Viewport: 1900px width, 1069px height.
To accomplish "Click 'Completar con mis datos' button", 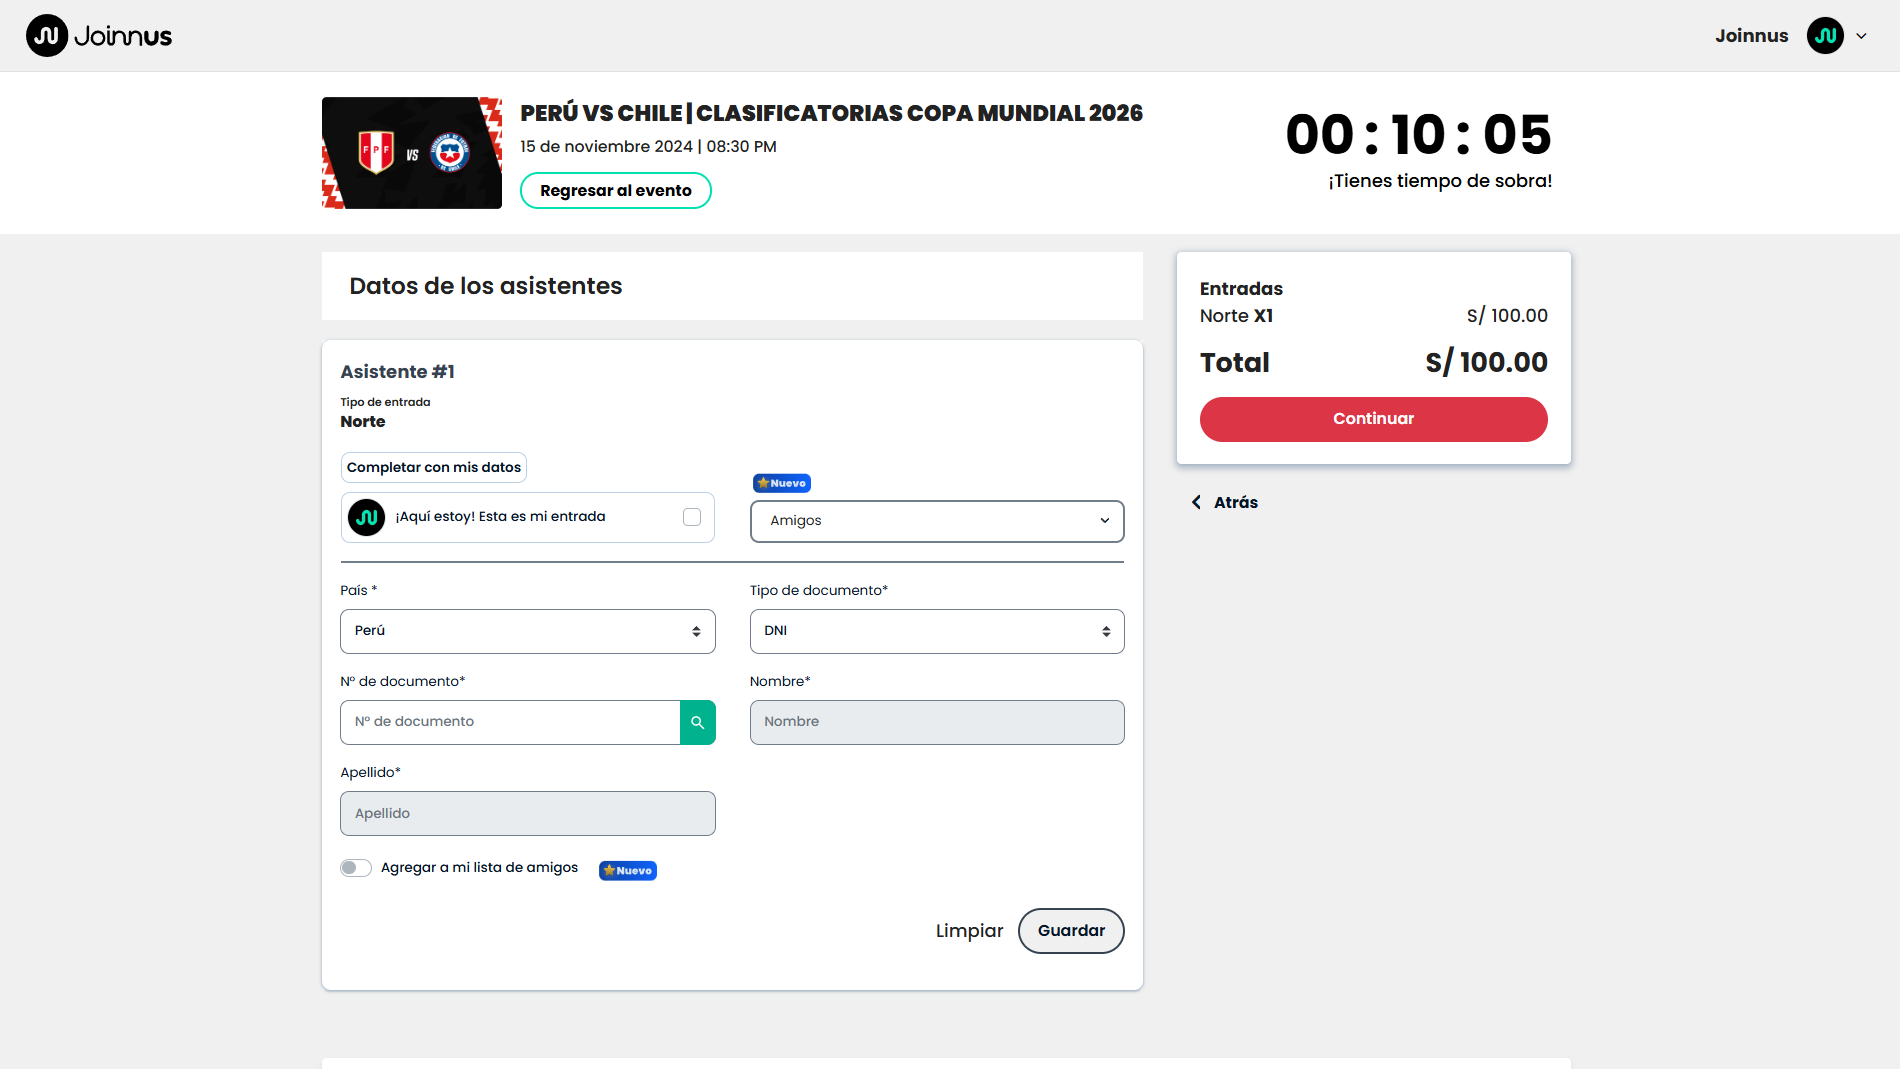I will (x=433, y=467).
